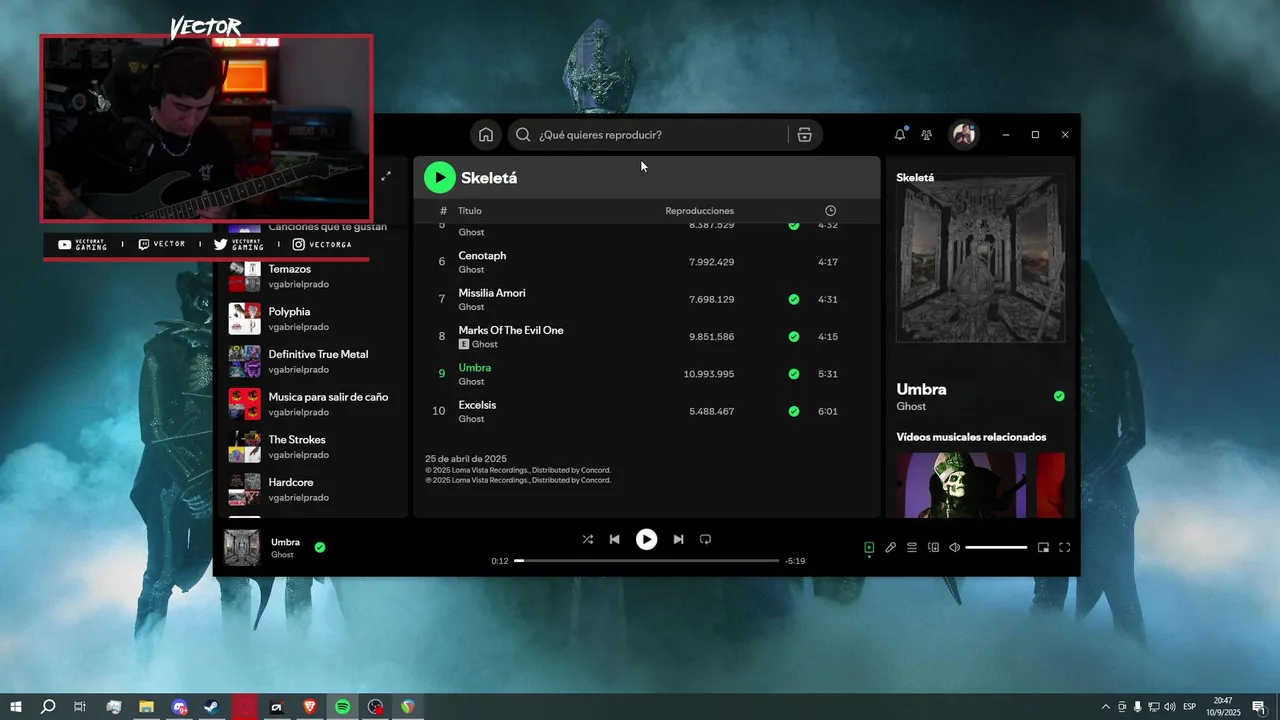
Task: Select the track Cenotaph
Action: pyautogui.click(x=482, y=256)
